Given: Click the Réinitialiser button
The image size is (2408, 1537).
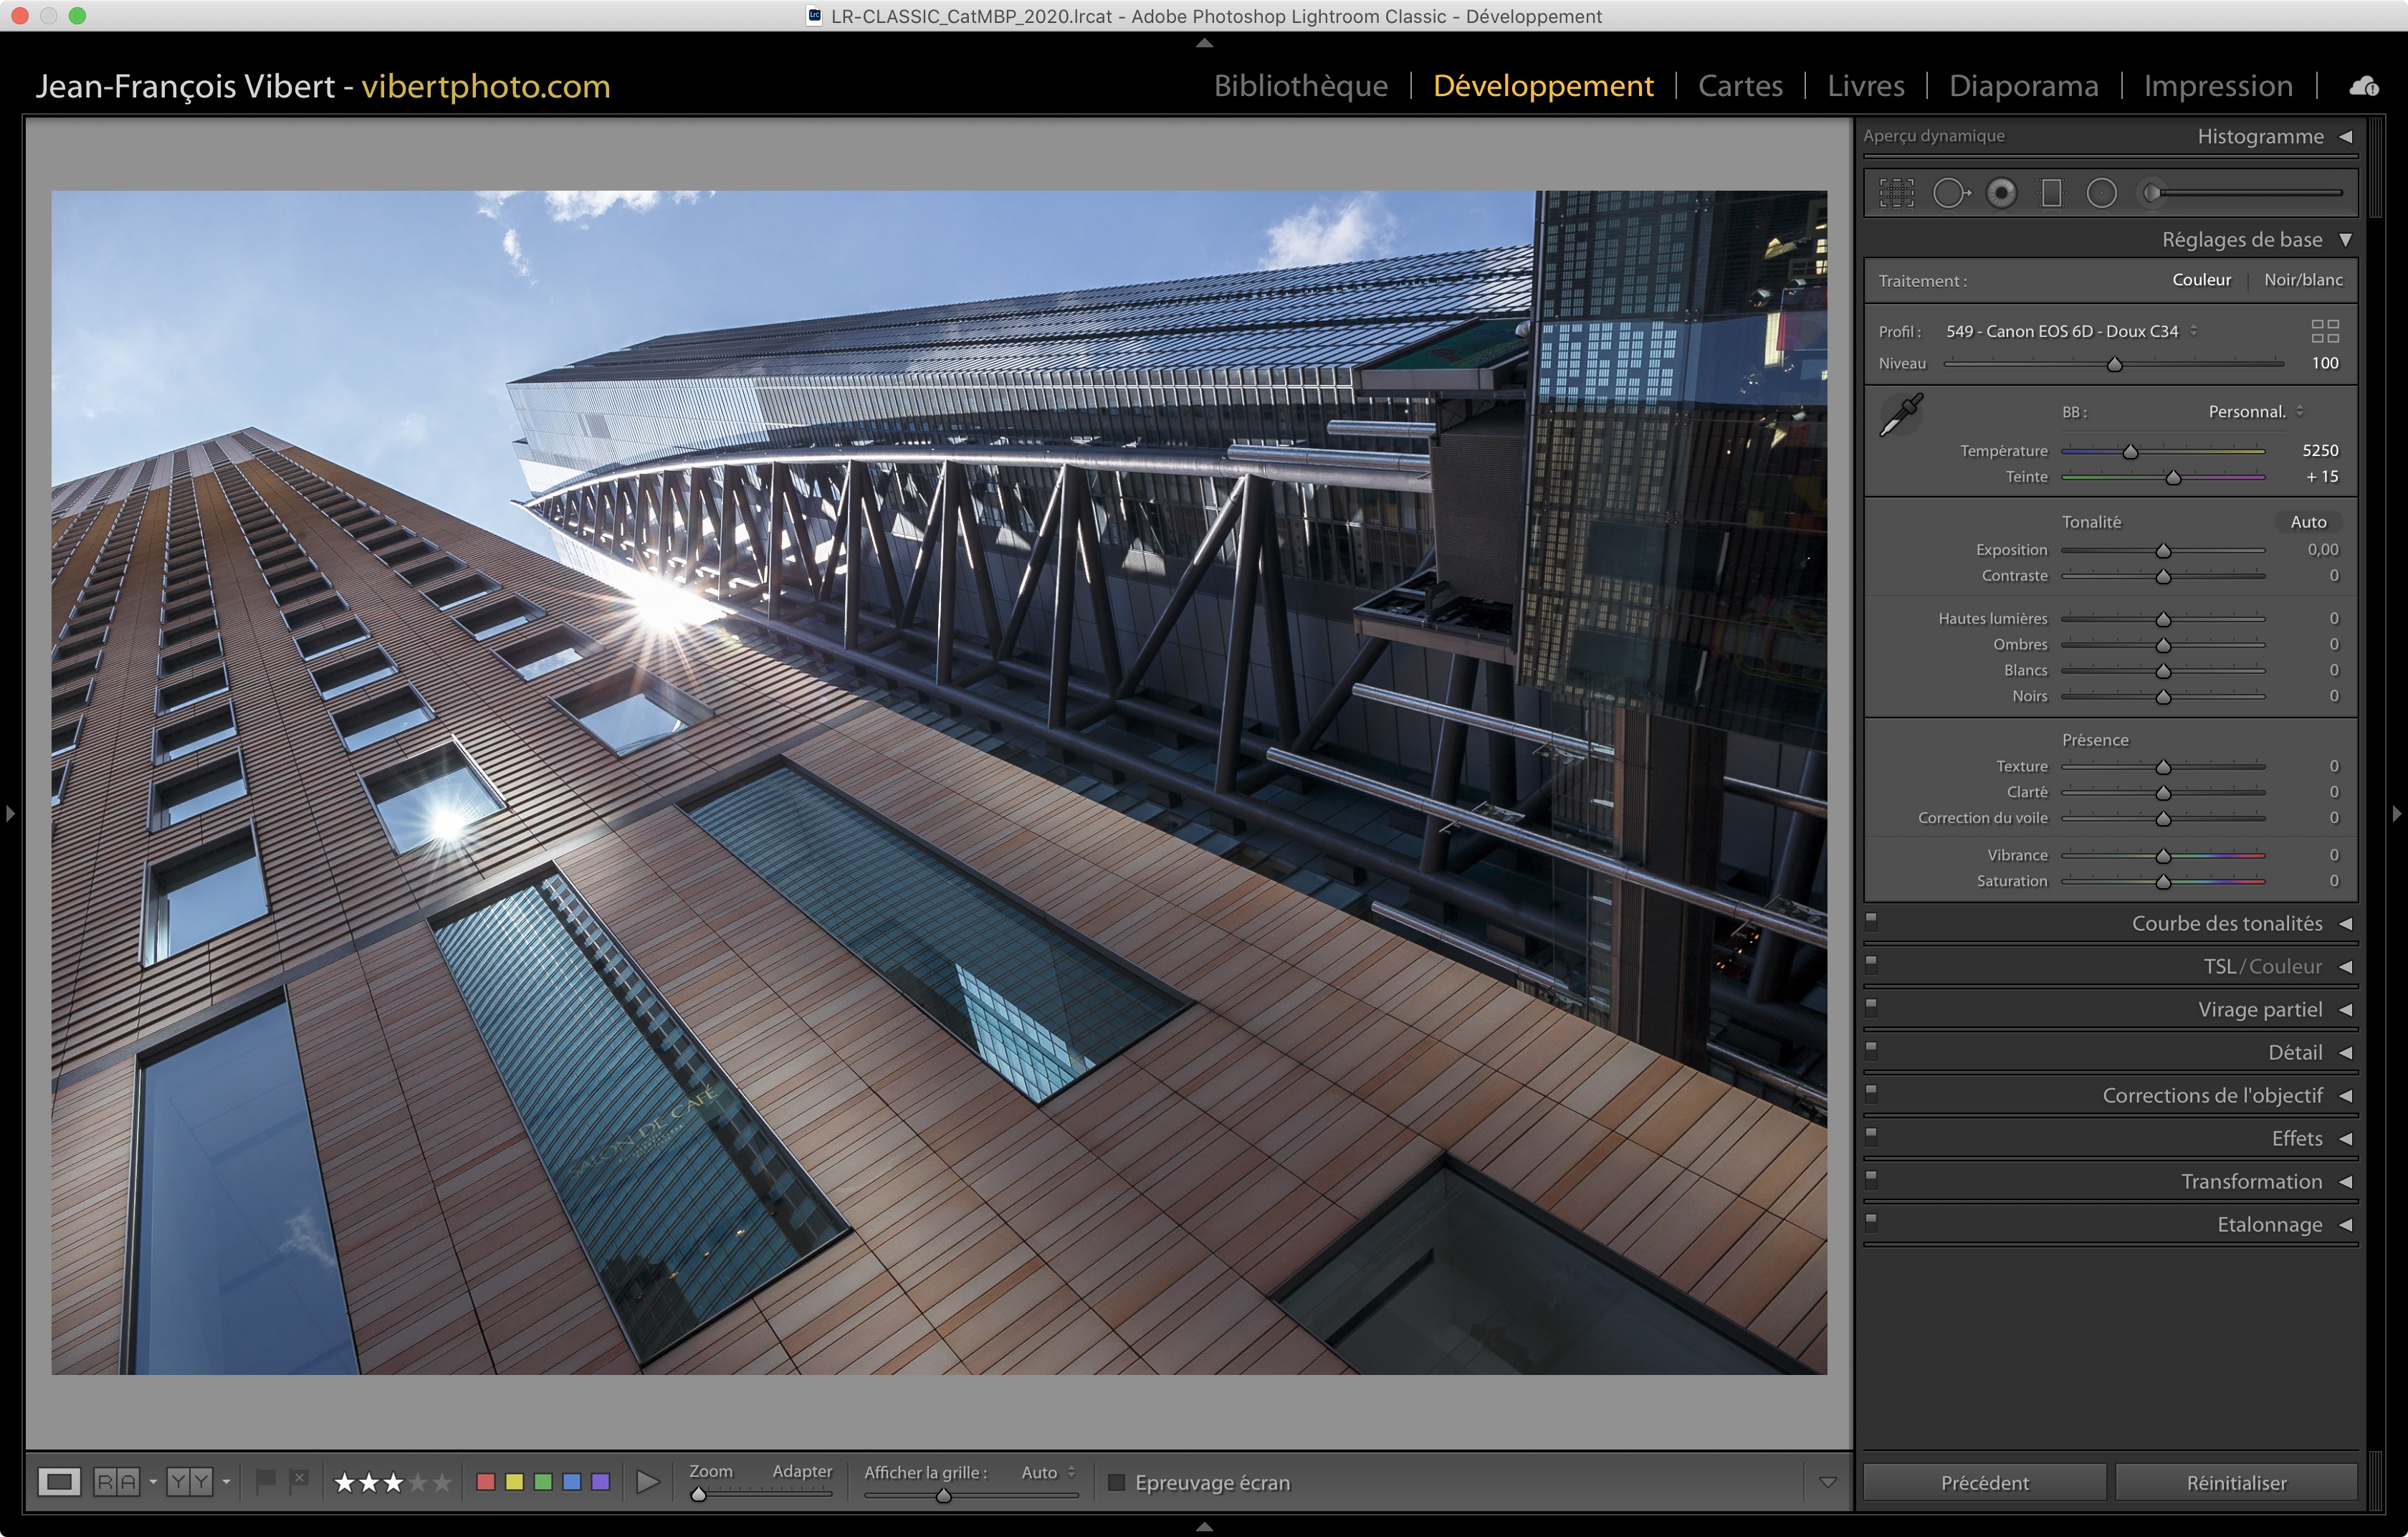Looking at the screenshot, I should pyautogui.click(x=2236, y=1482).
